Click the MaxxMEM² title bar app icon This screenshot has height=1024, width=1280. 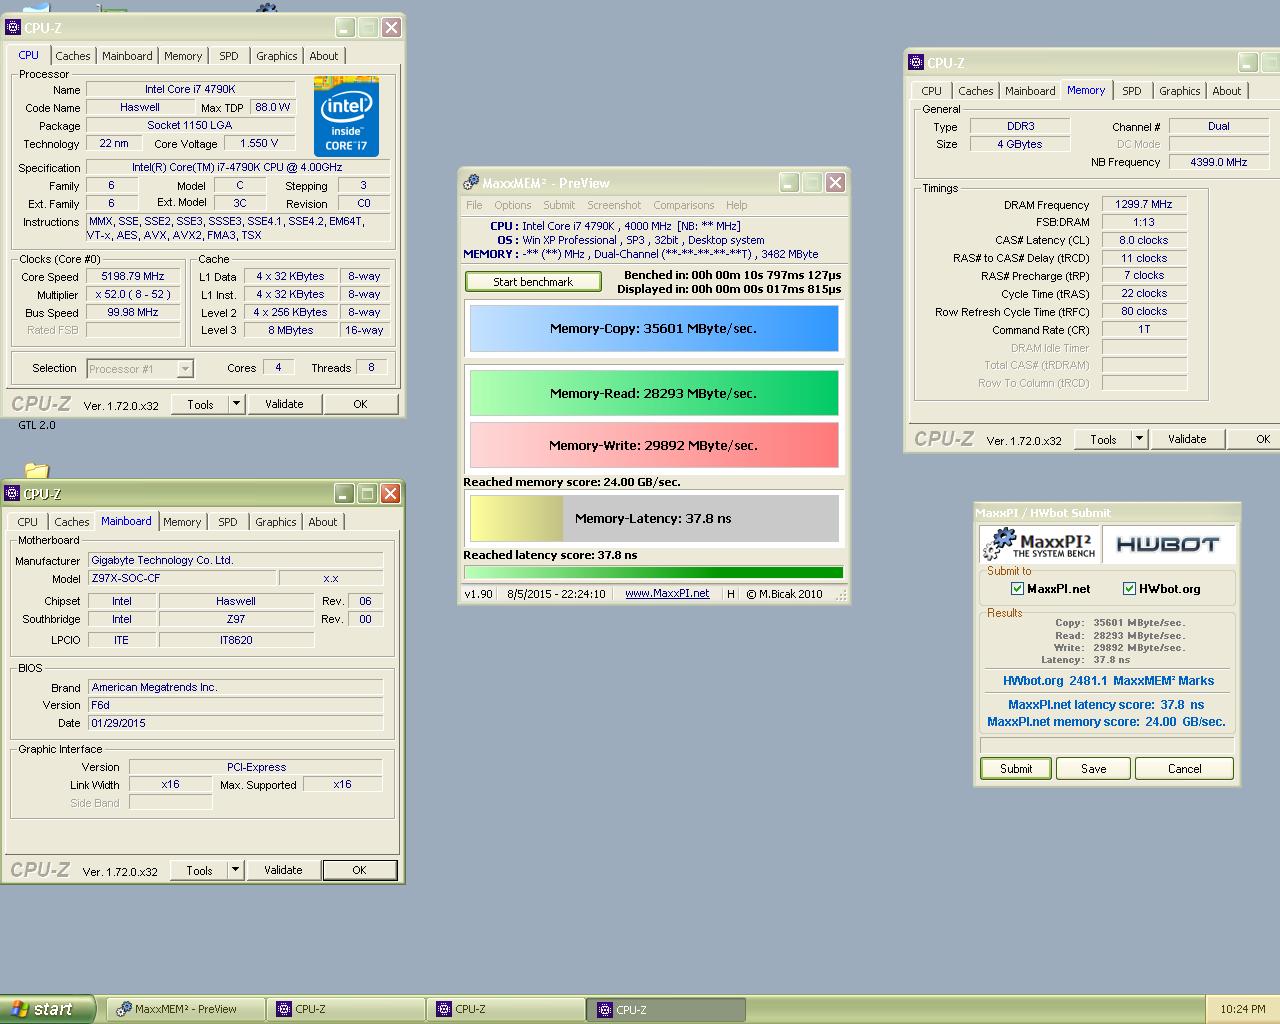pyautogui.click(x=471, y=183)
